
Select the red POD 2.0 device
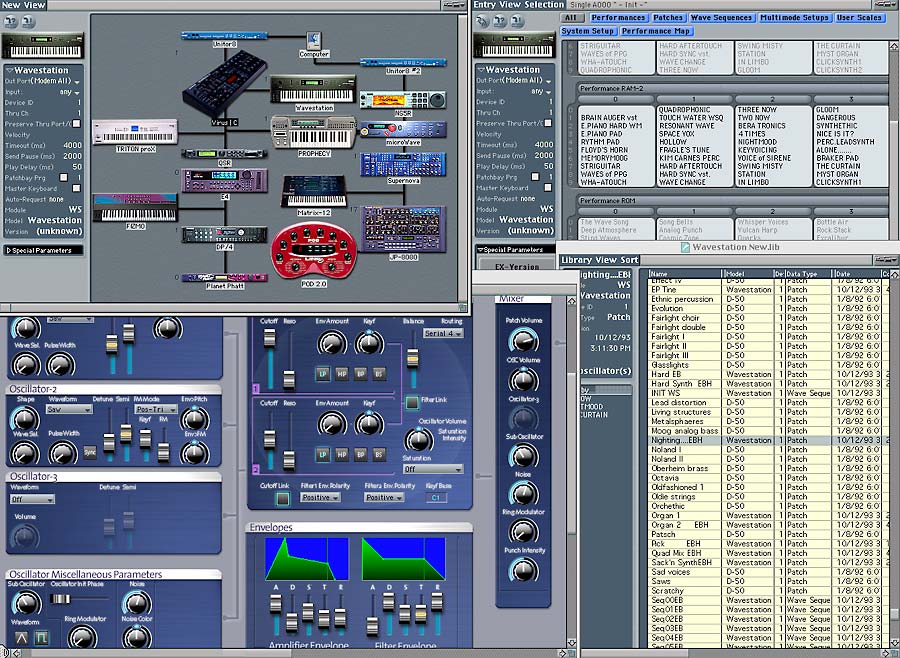click(314, 250)
